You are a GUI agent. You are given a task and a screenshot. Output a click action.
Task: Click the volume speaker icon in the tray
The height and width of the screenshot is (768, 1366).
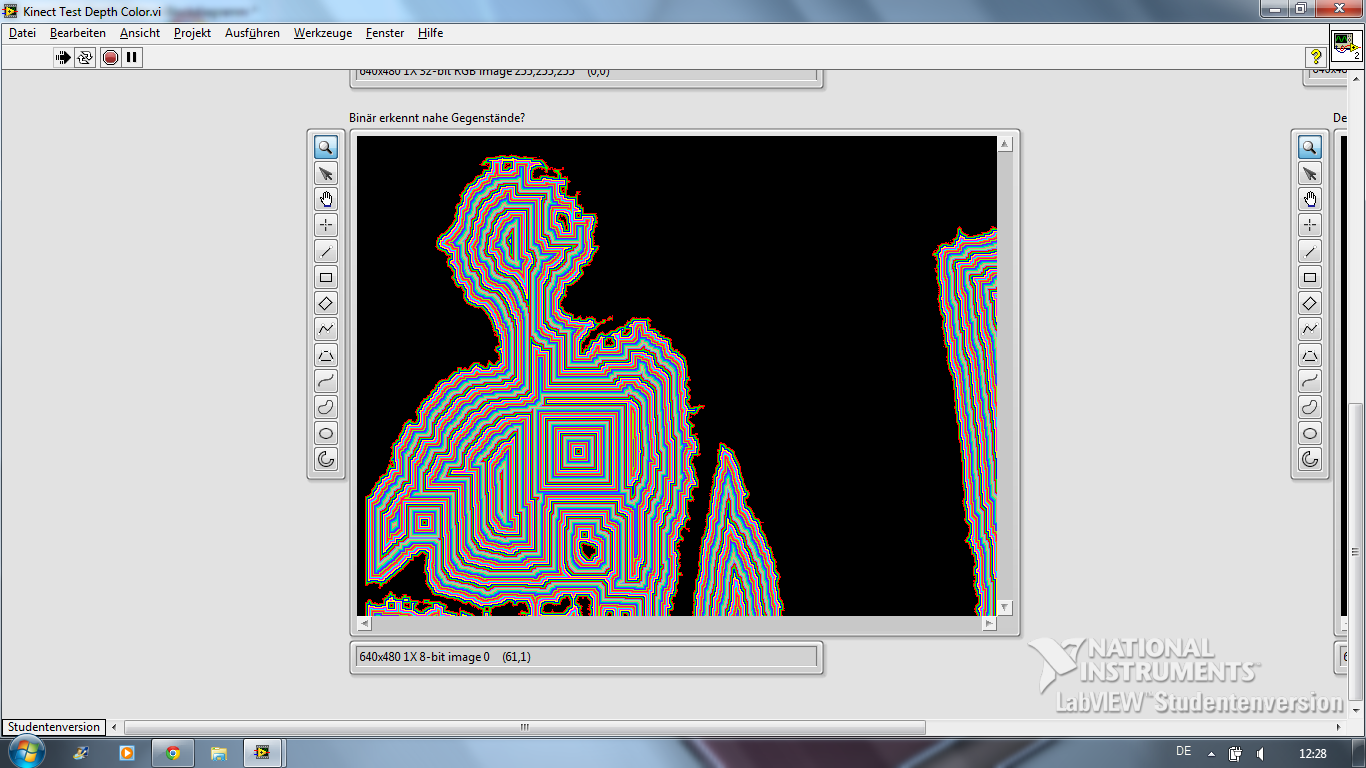[1260, 753]
